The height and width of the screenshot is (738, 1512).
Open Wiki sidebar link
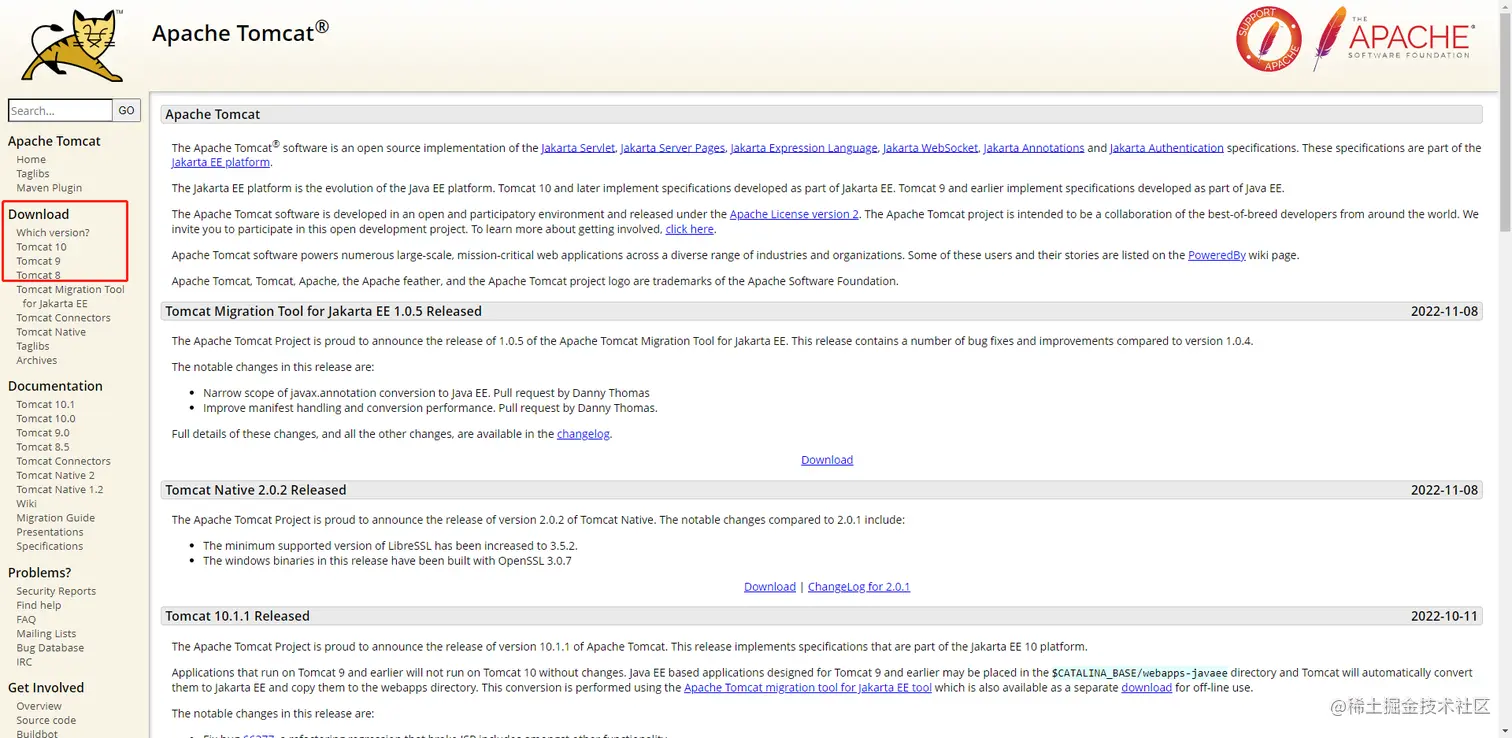pos(26,503)
